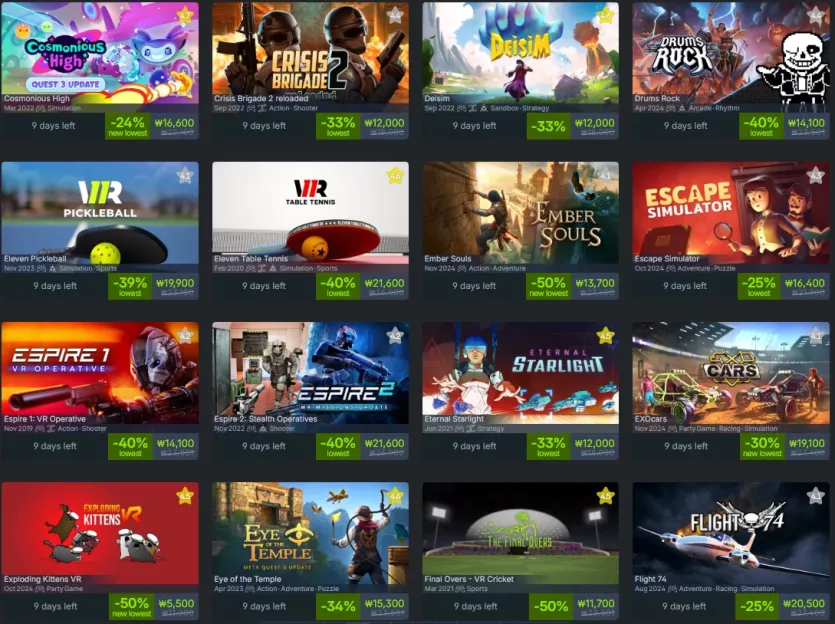Image resolution: width=835 pixels, height=624 pixels.
Task: Open the Ember Souls game artwork
Action: [521, 213]
